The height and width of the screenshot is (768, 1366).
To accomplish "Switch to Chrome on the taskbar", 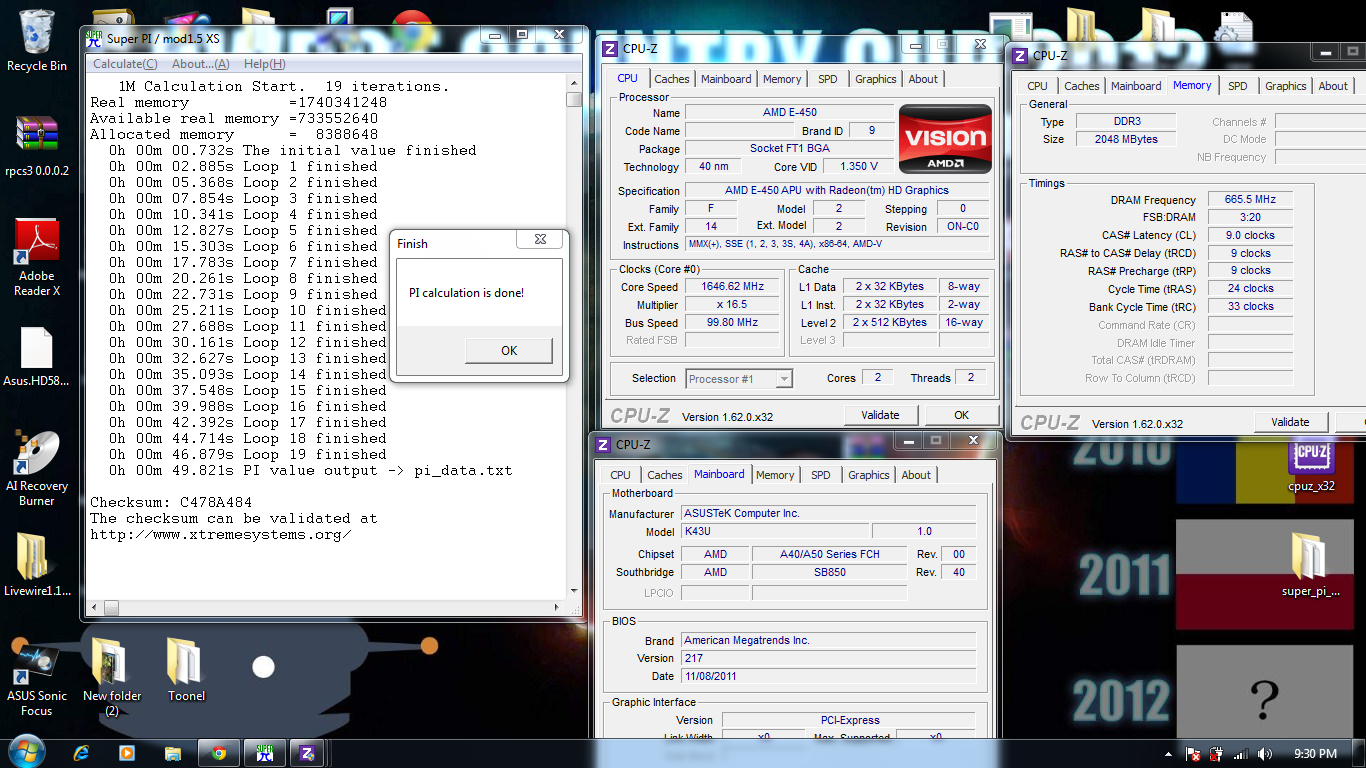I will (218, 753).
